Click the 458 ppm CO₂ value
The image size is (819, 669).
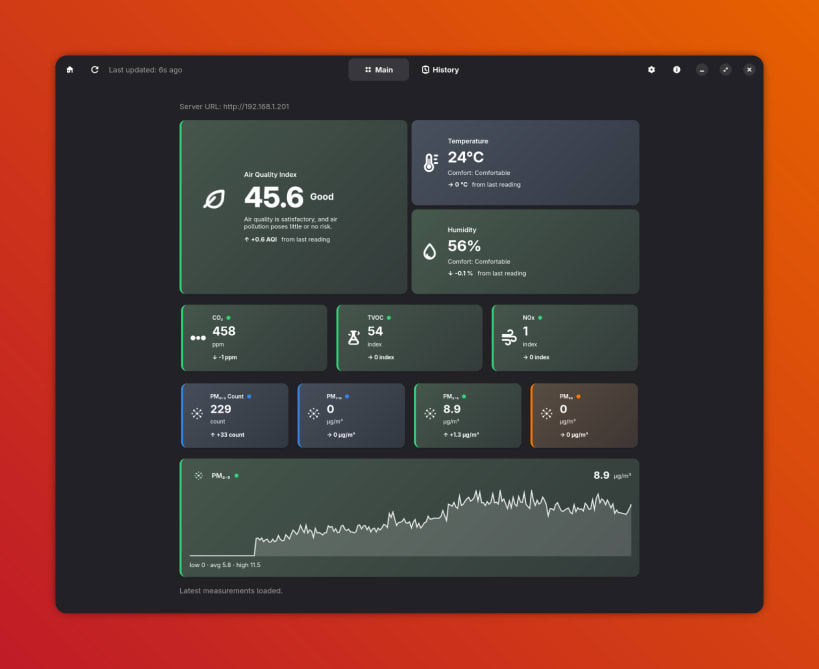[x=224, y=331]
